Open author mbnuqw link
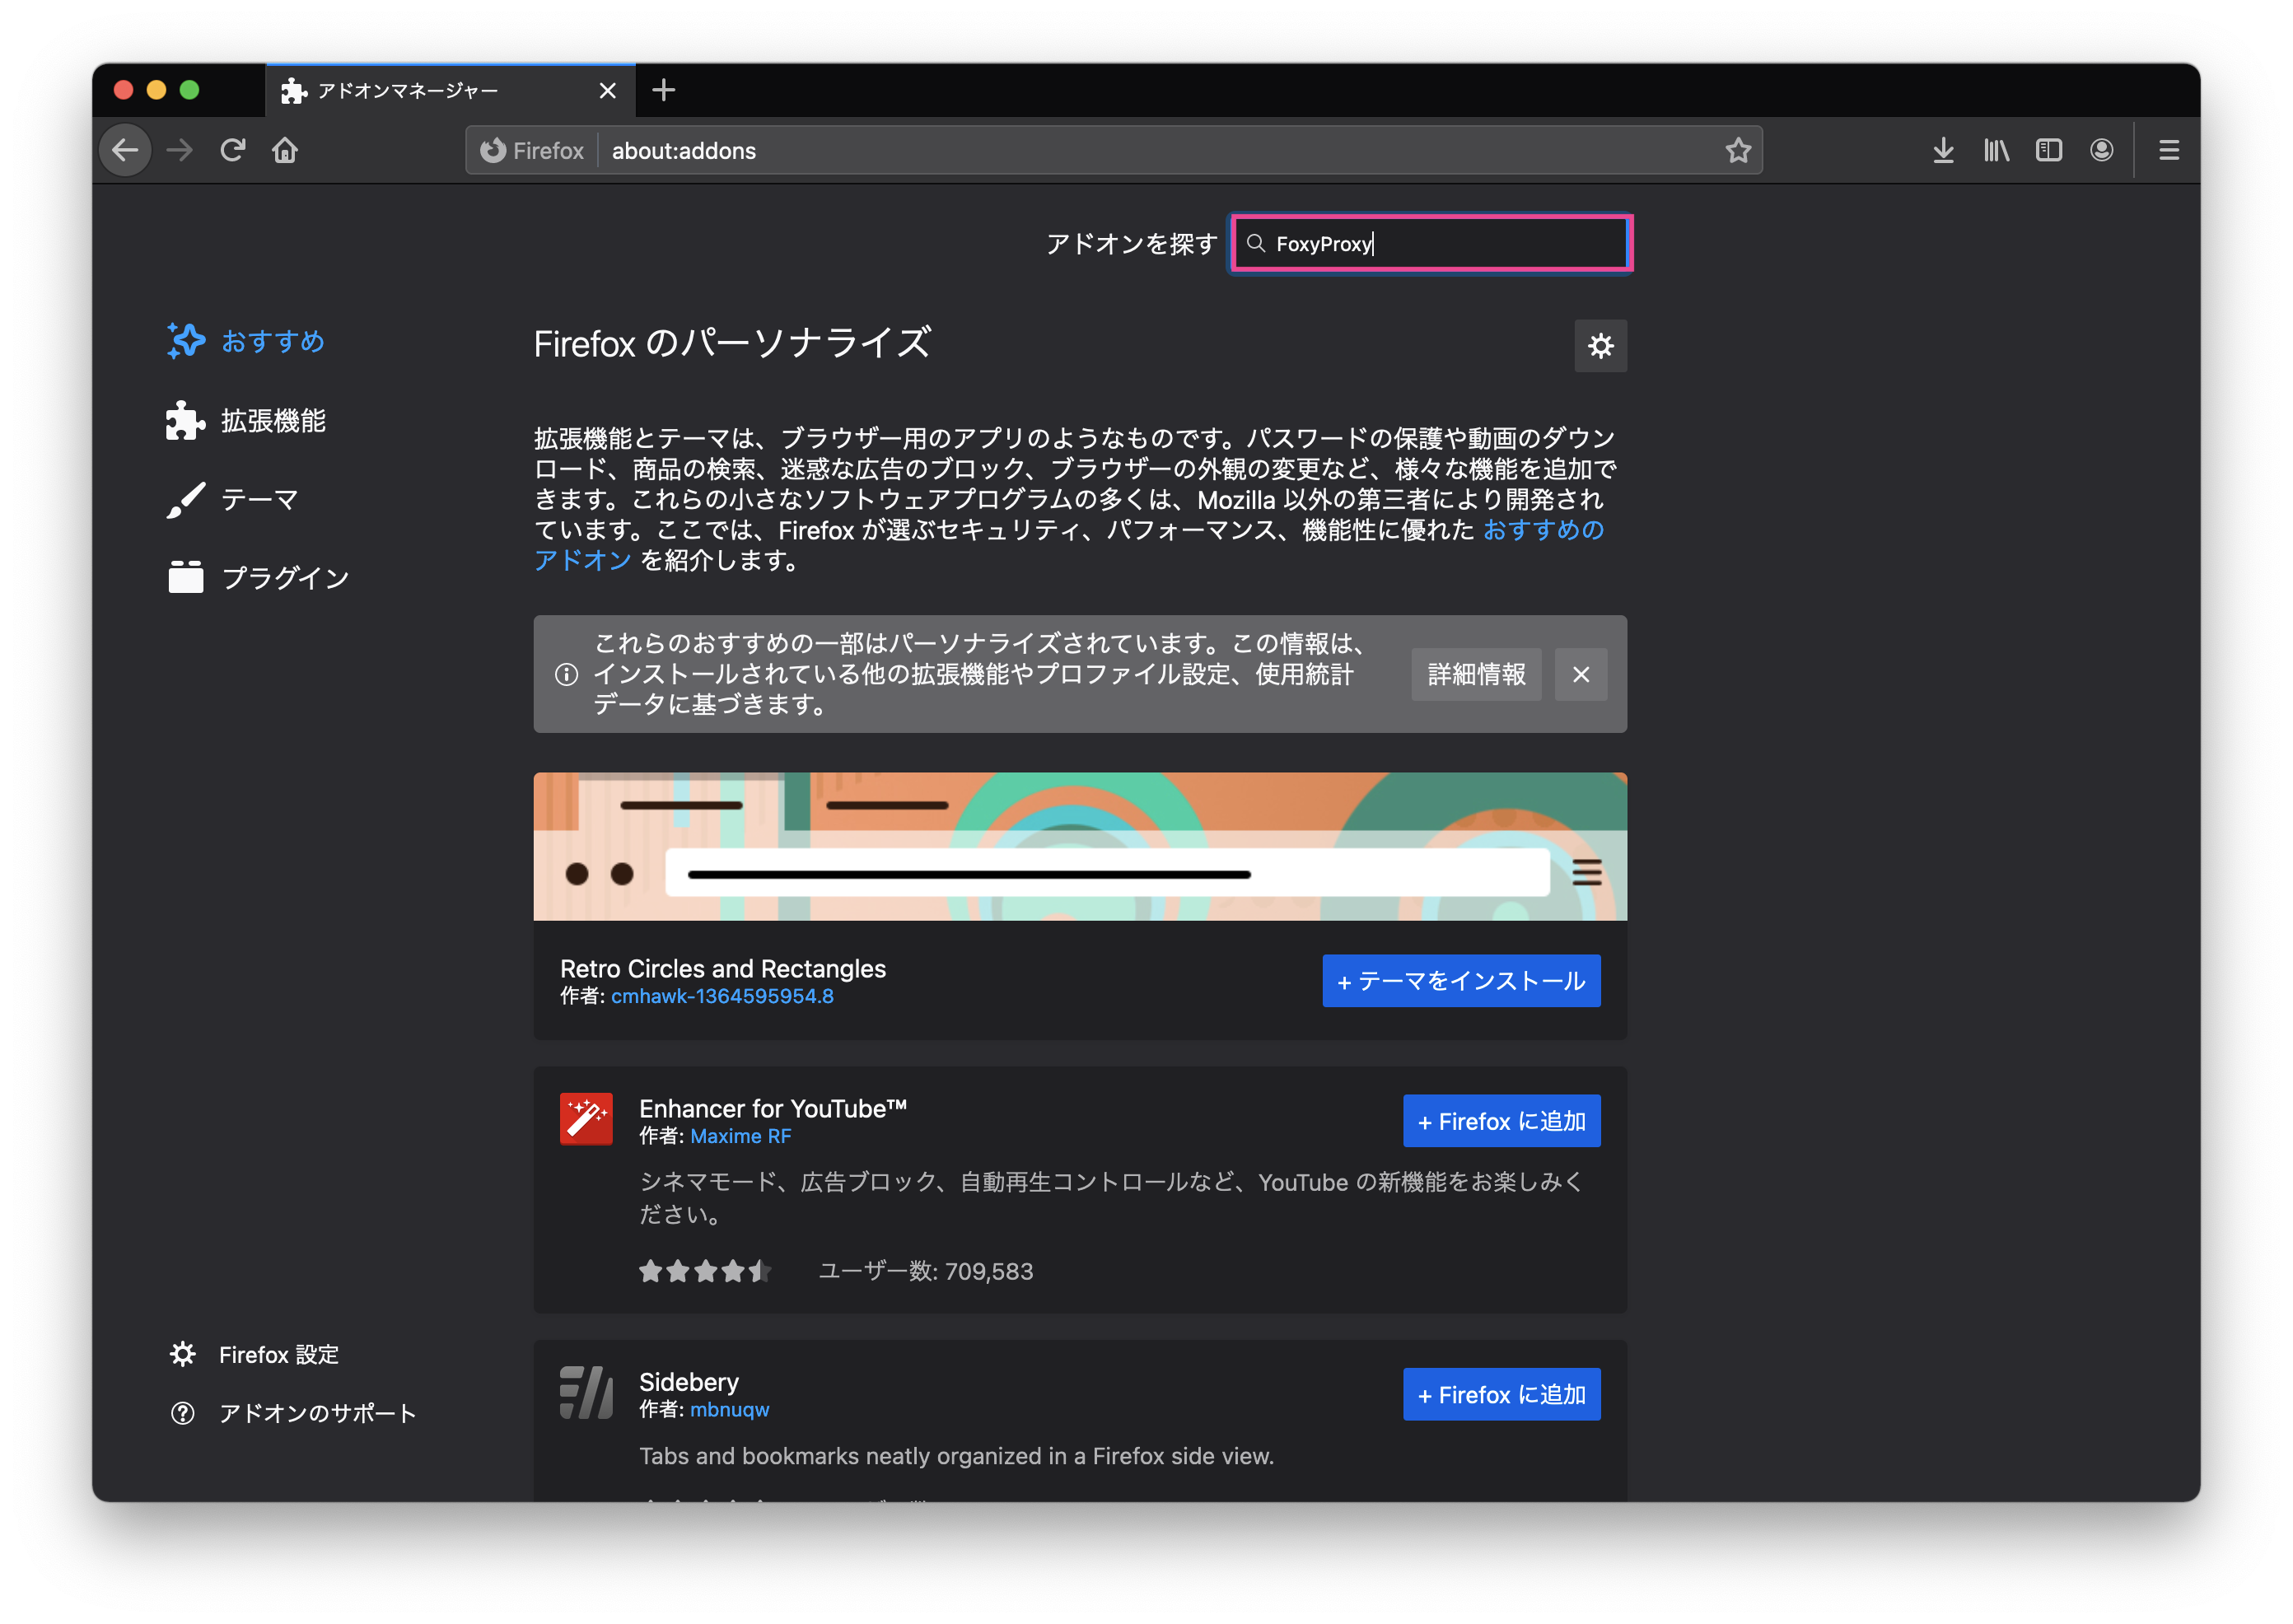This screenshot has height=1624, width=2293. (x=729, y=1409)
